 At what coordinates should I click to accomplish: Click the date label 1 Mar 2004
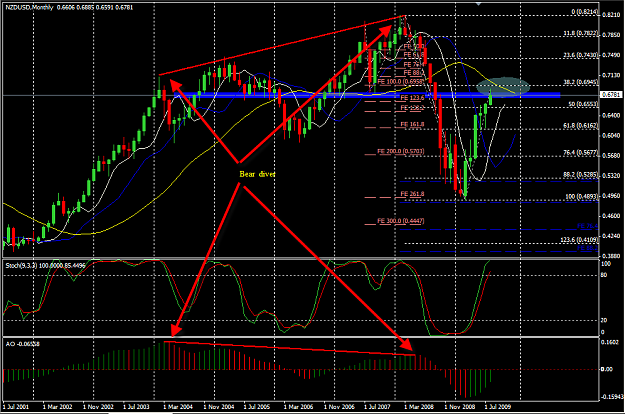coord(178,407)
